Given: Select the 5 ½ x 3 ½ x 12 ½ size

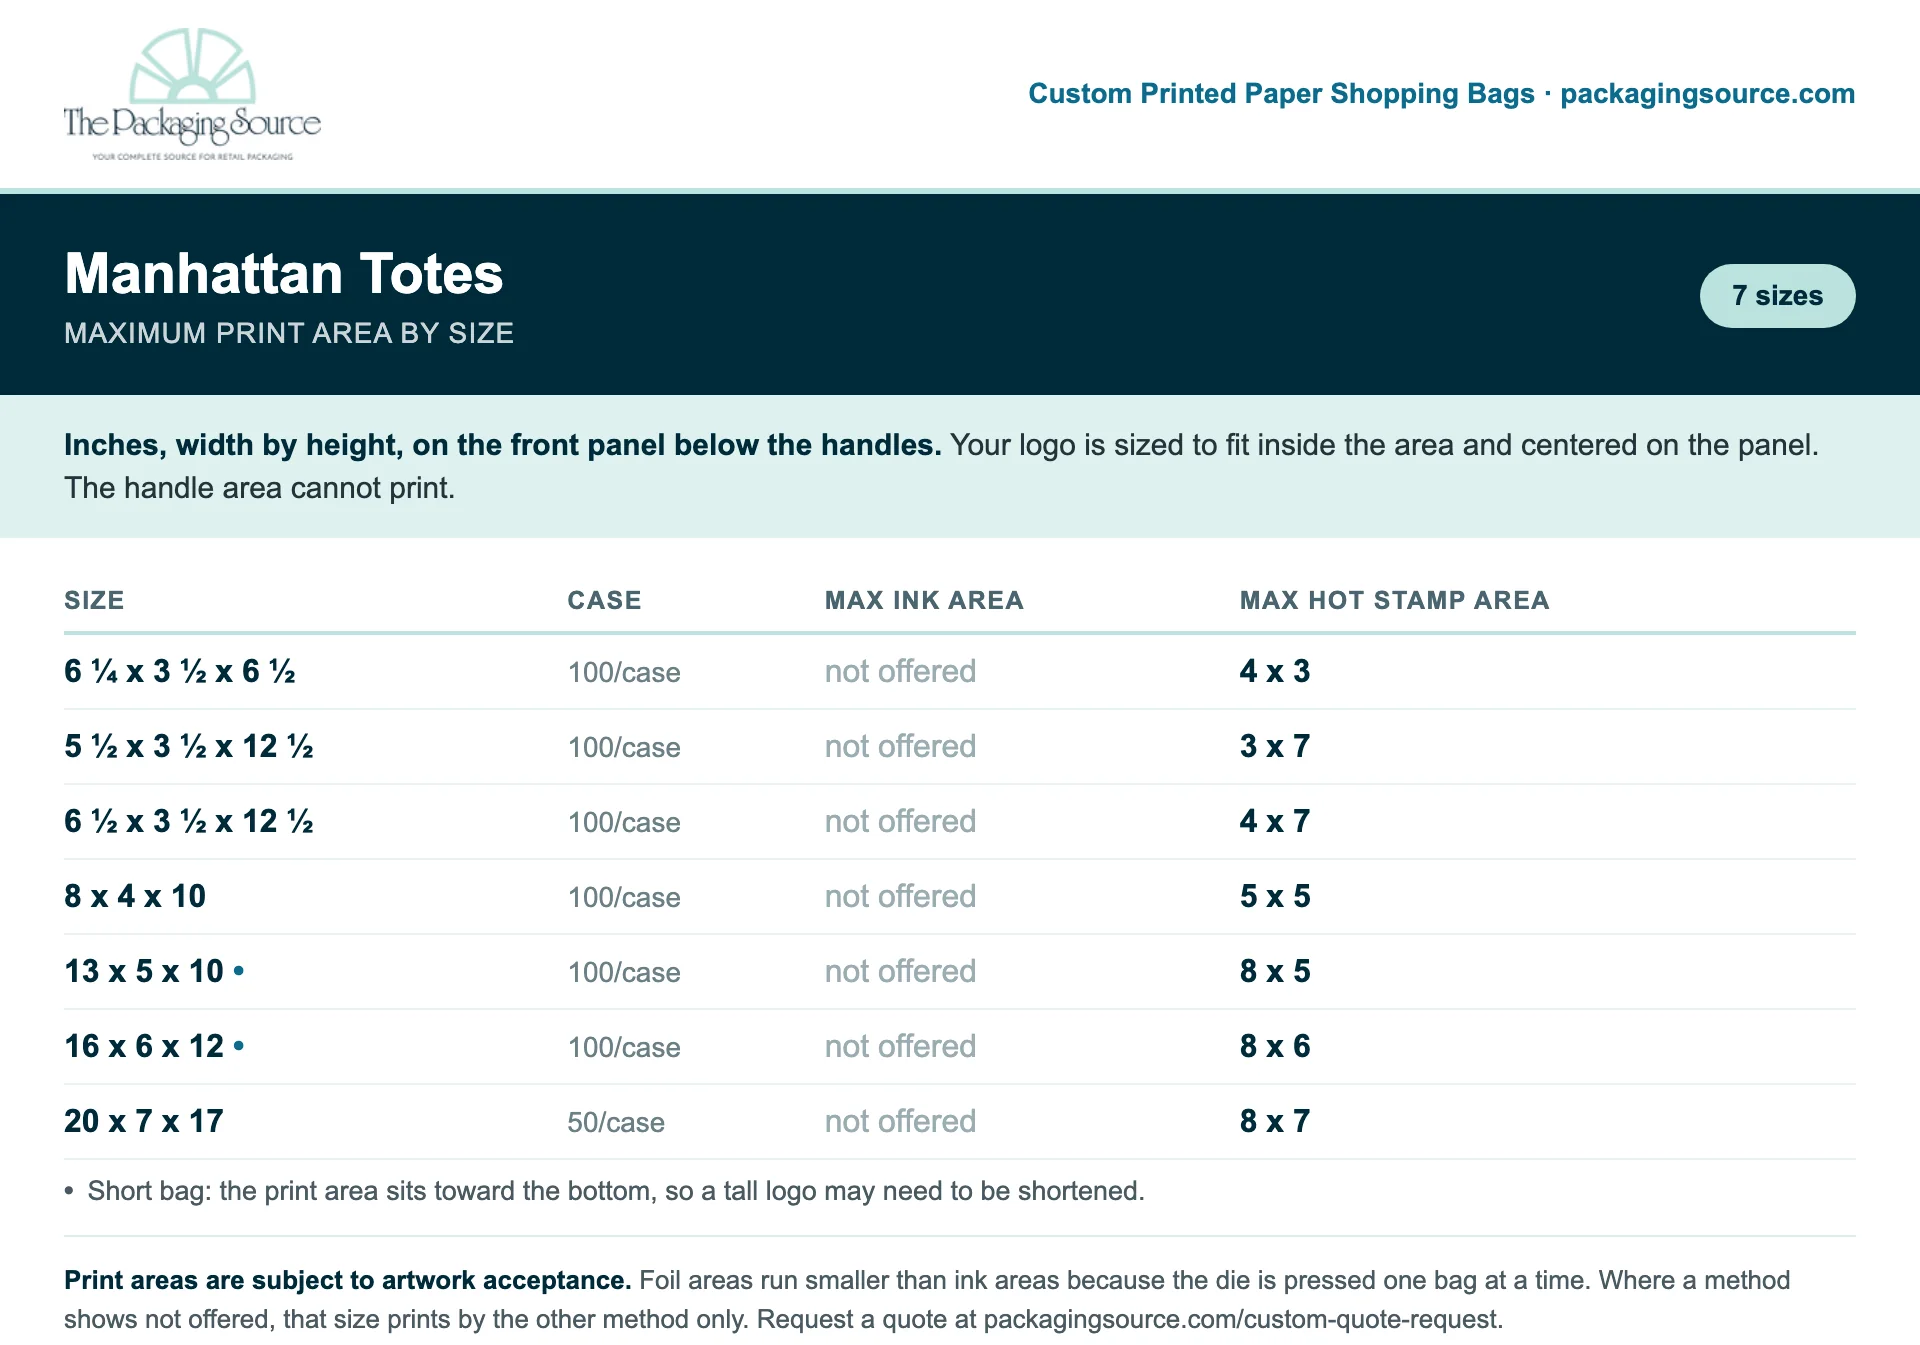Looking at the screenshot, I should coord(189,746).
